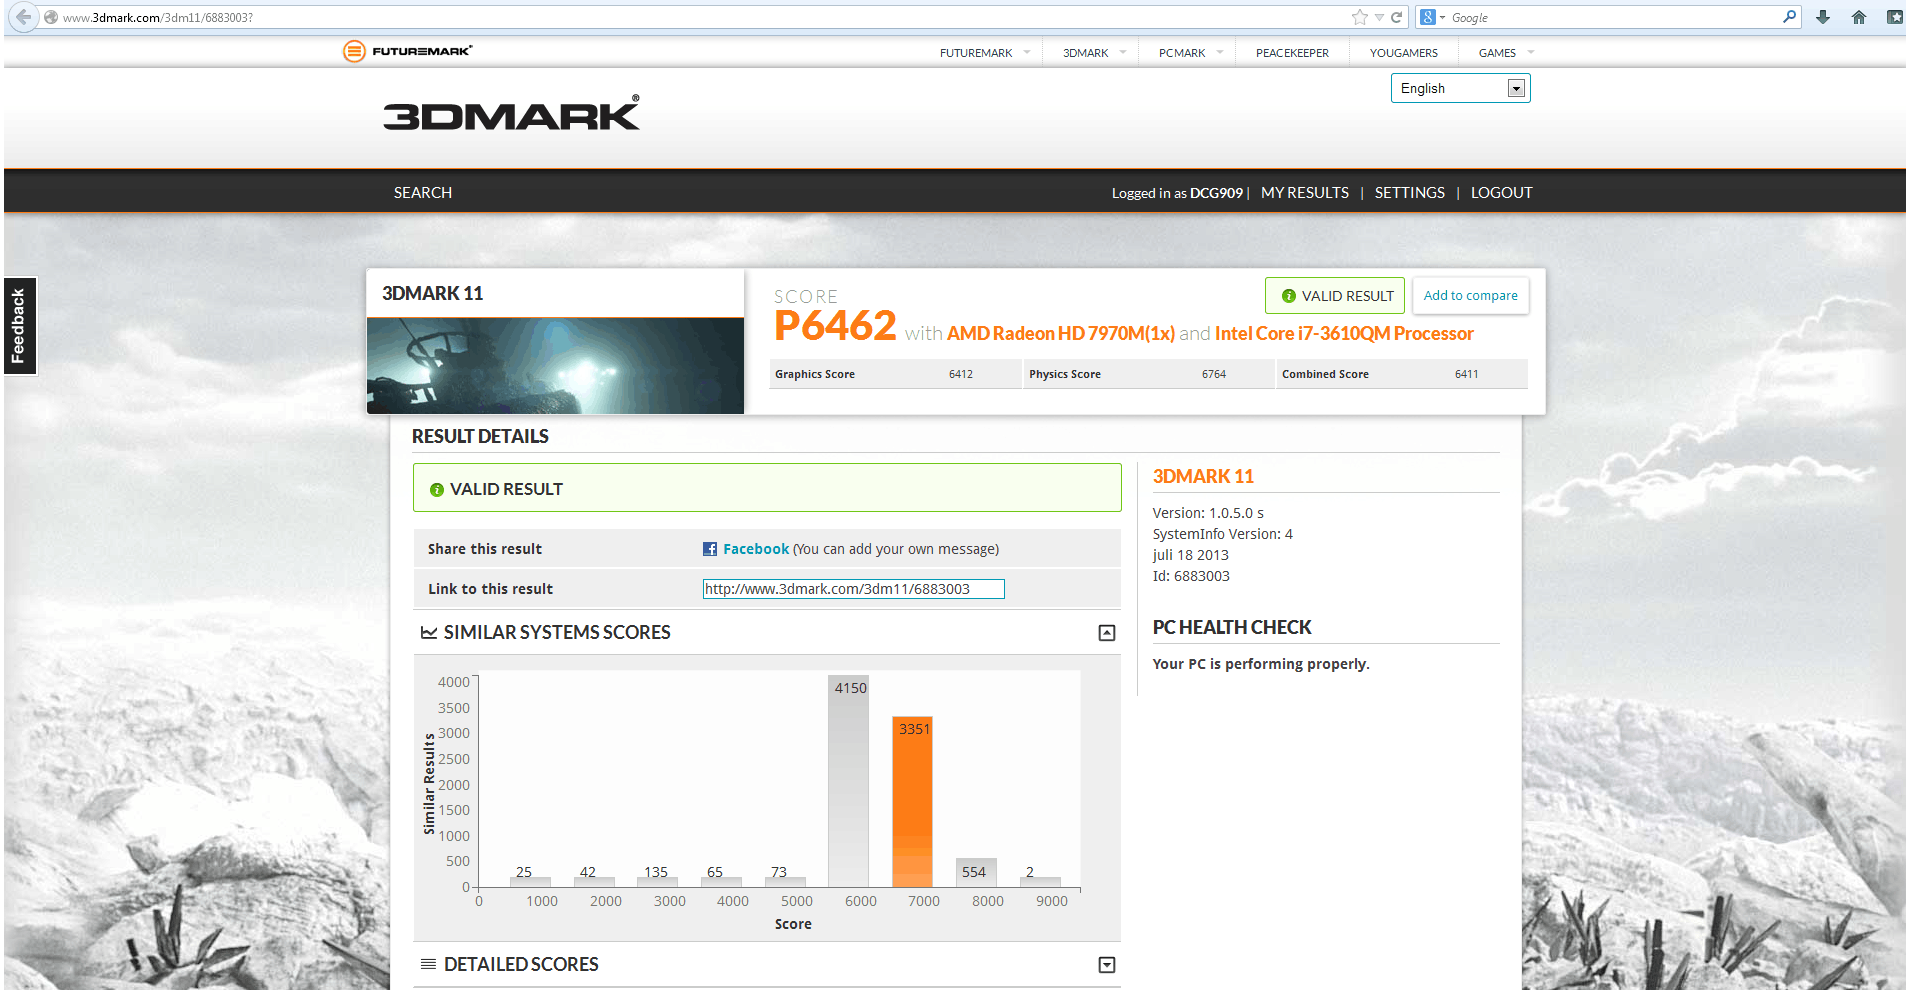Click the Google search input box
The height and width of the screenshot is (990, 1906).
pyautogui.click(x=1614, y=17)
